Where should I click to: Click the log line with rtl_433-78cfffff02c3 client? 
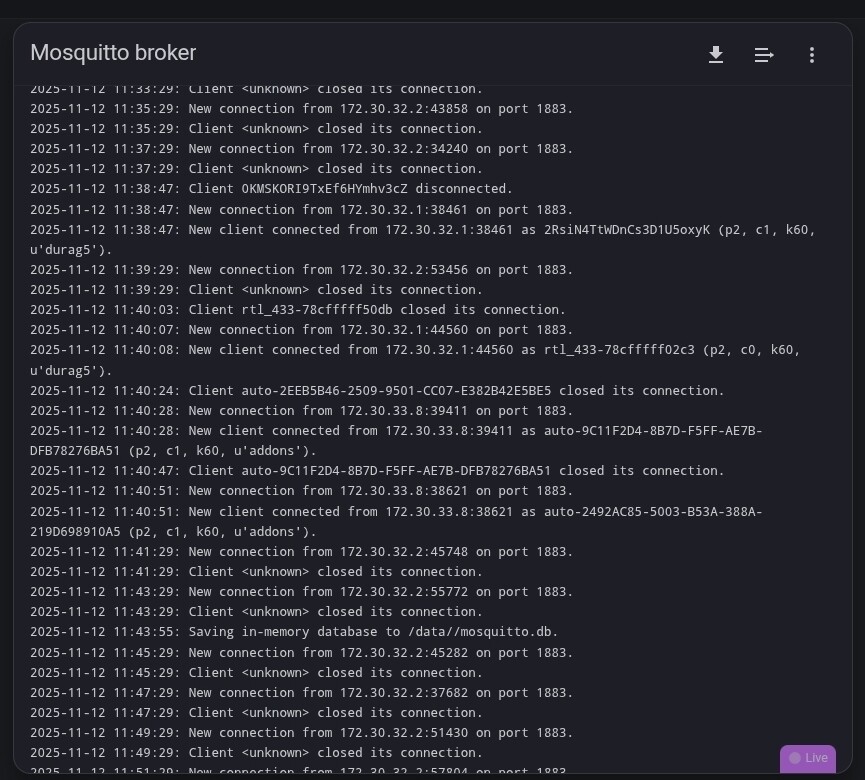click(415, 350)
